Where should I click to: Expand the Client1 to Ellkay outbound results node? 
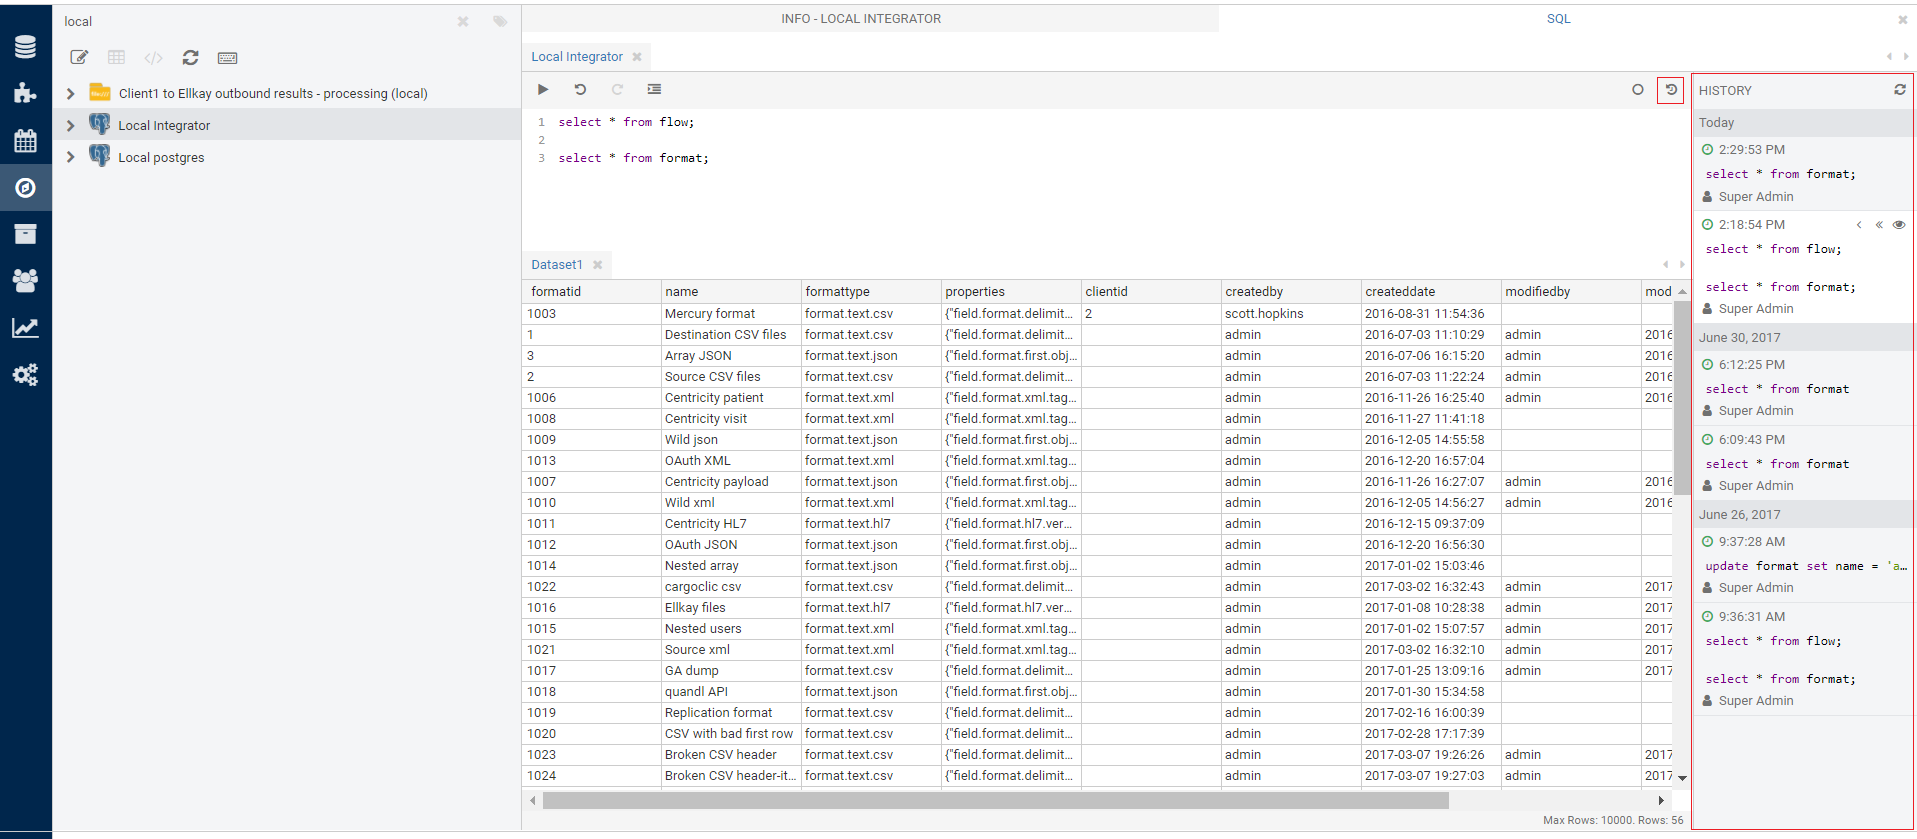coord(70,93)
